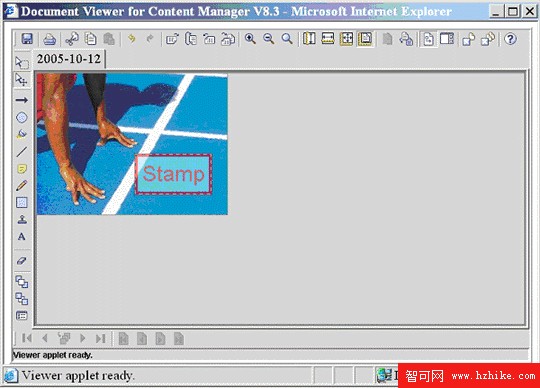Select the Fit Height view icon
This screenshot has height=388, width=540.
309,39
